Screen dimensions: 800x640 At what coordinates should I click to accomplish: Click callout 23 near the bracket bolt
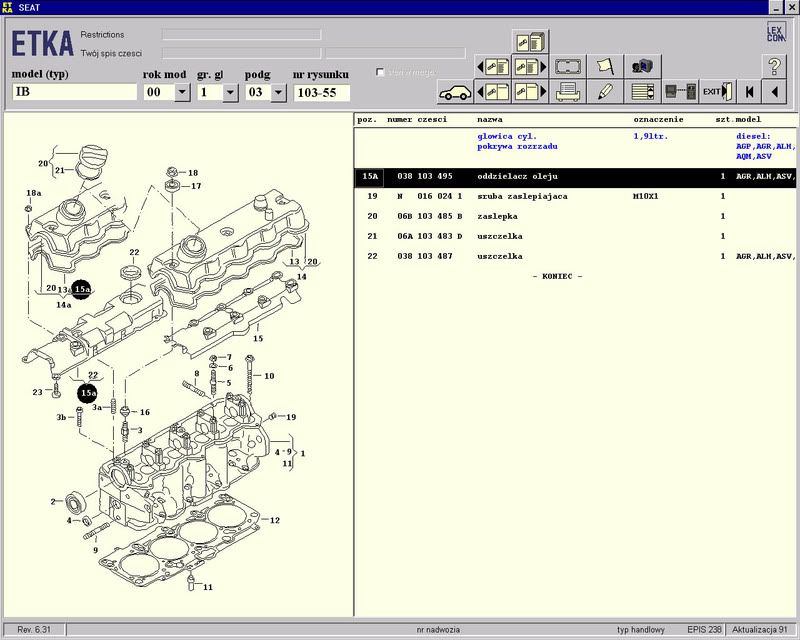[x=37, y=392]
